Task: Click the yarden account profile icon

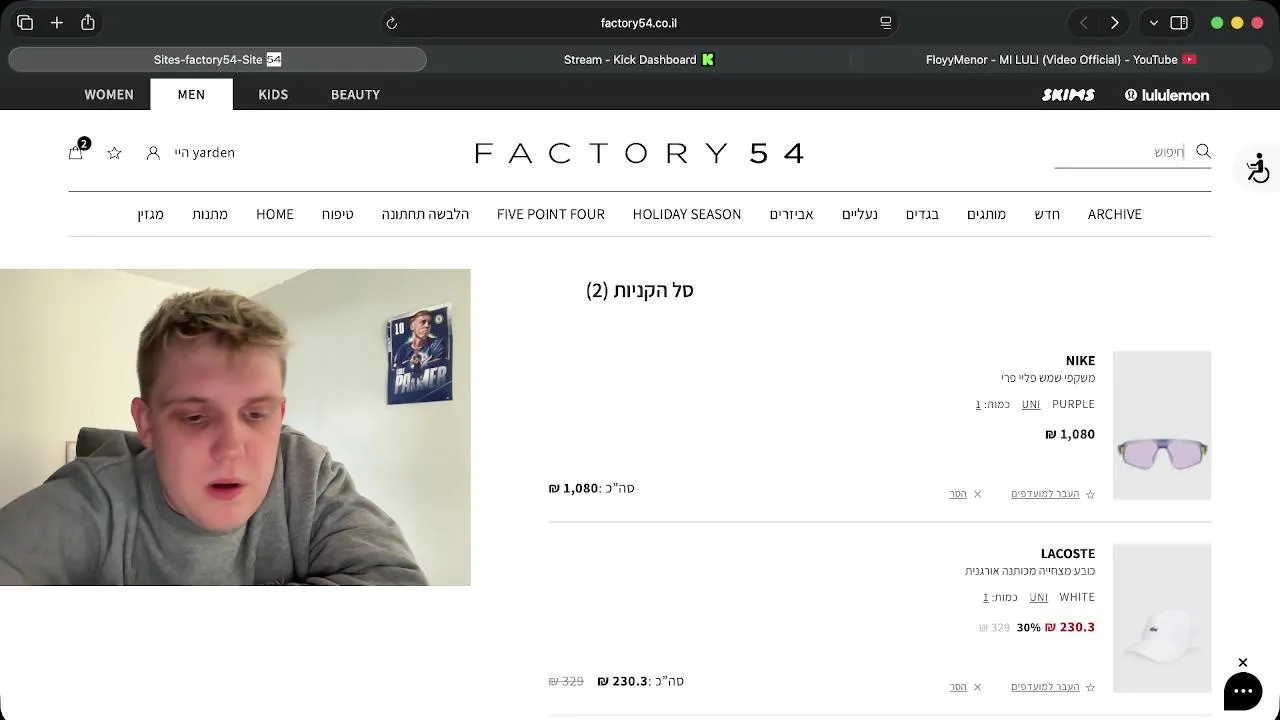Action: pyautogui.click(x=153, y=153)
